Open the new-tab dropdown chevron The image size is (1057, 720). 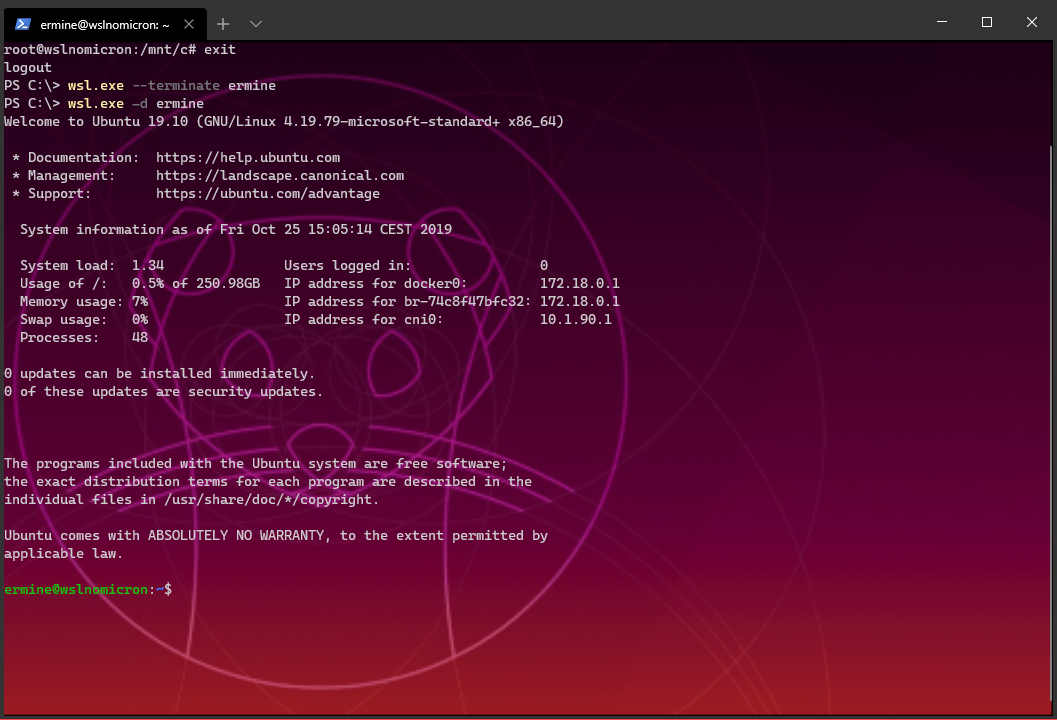[x=255, y=23]
